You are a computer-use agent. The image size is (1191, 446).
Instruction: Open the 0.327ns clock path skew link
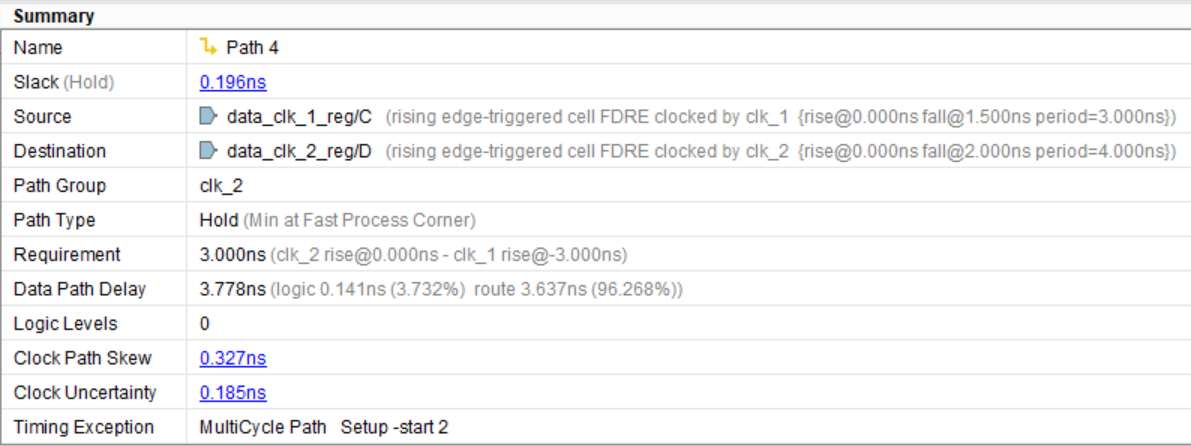233,358
